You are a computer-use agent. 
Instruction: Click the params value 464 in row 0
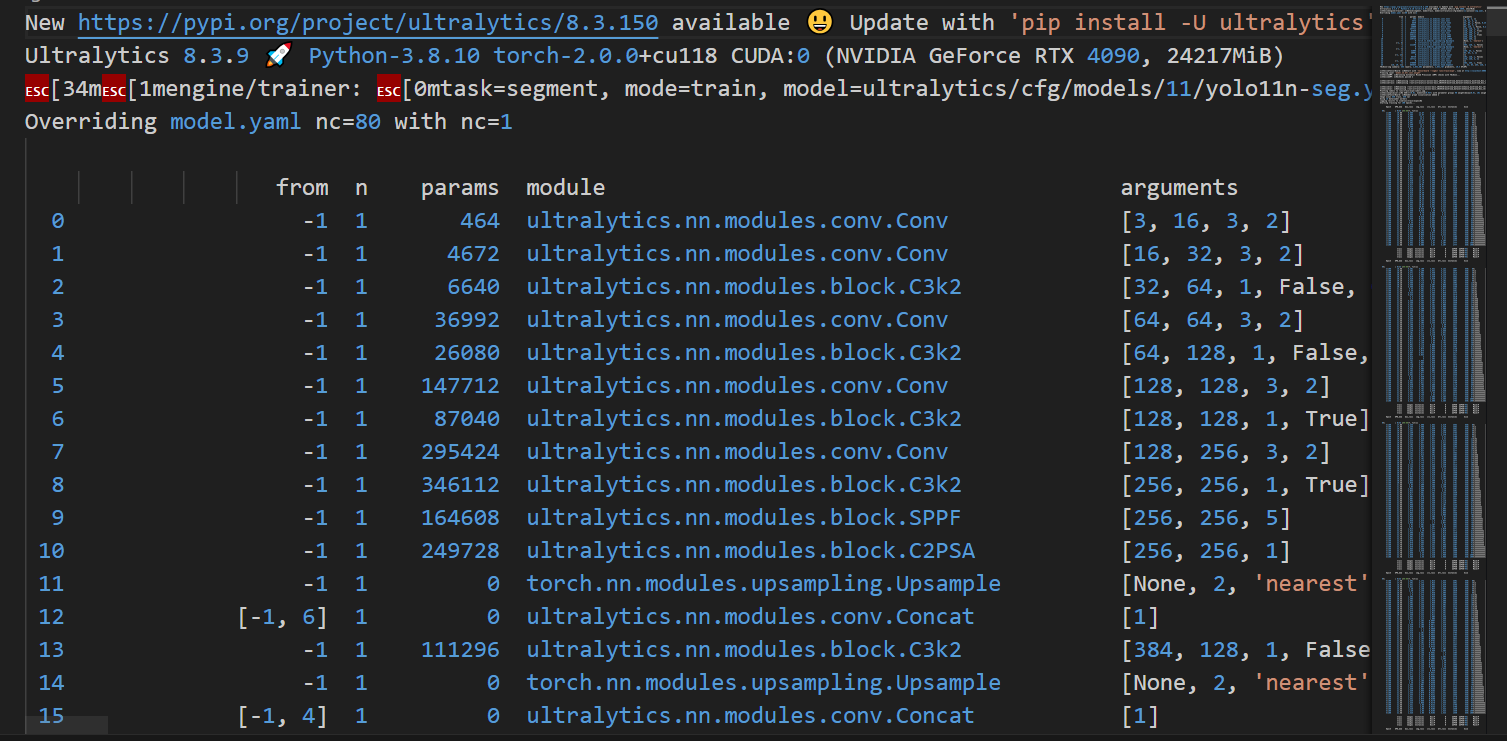[480, 221]
